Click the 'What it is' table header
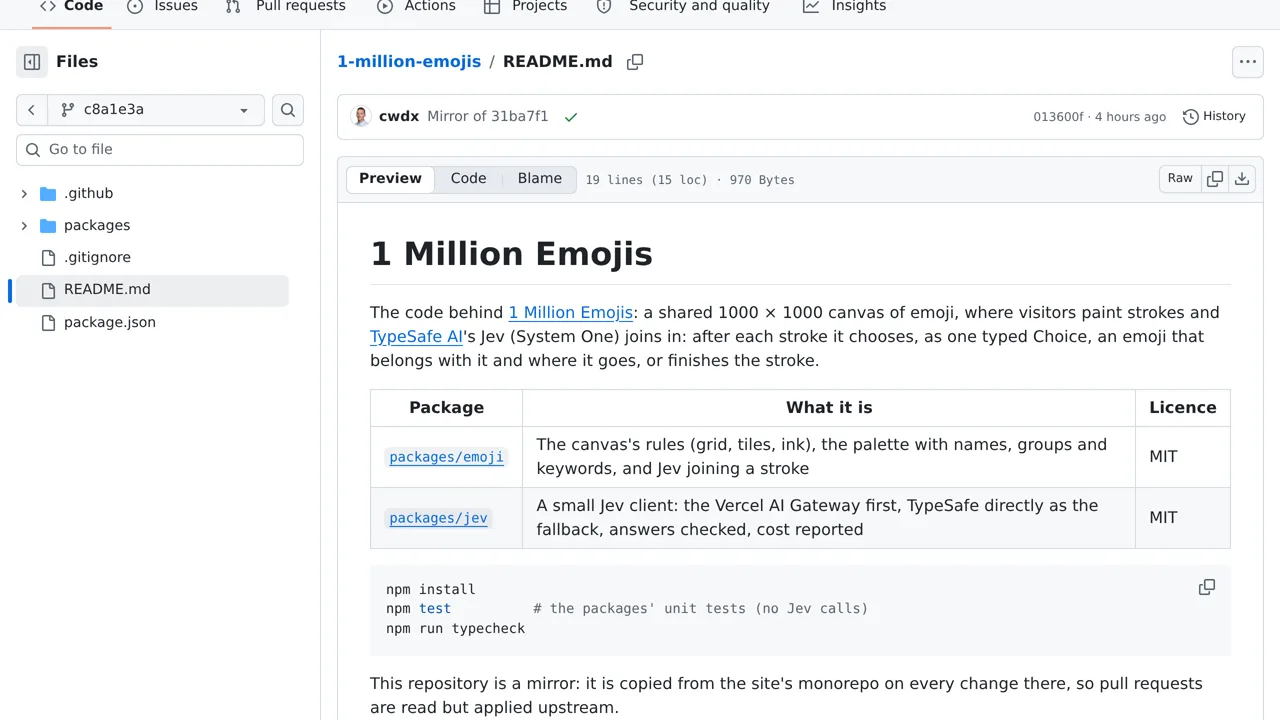The width and height of the screenshot is (1280, 720). coord(829,408)
